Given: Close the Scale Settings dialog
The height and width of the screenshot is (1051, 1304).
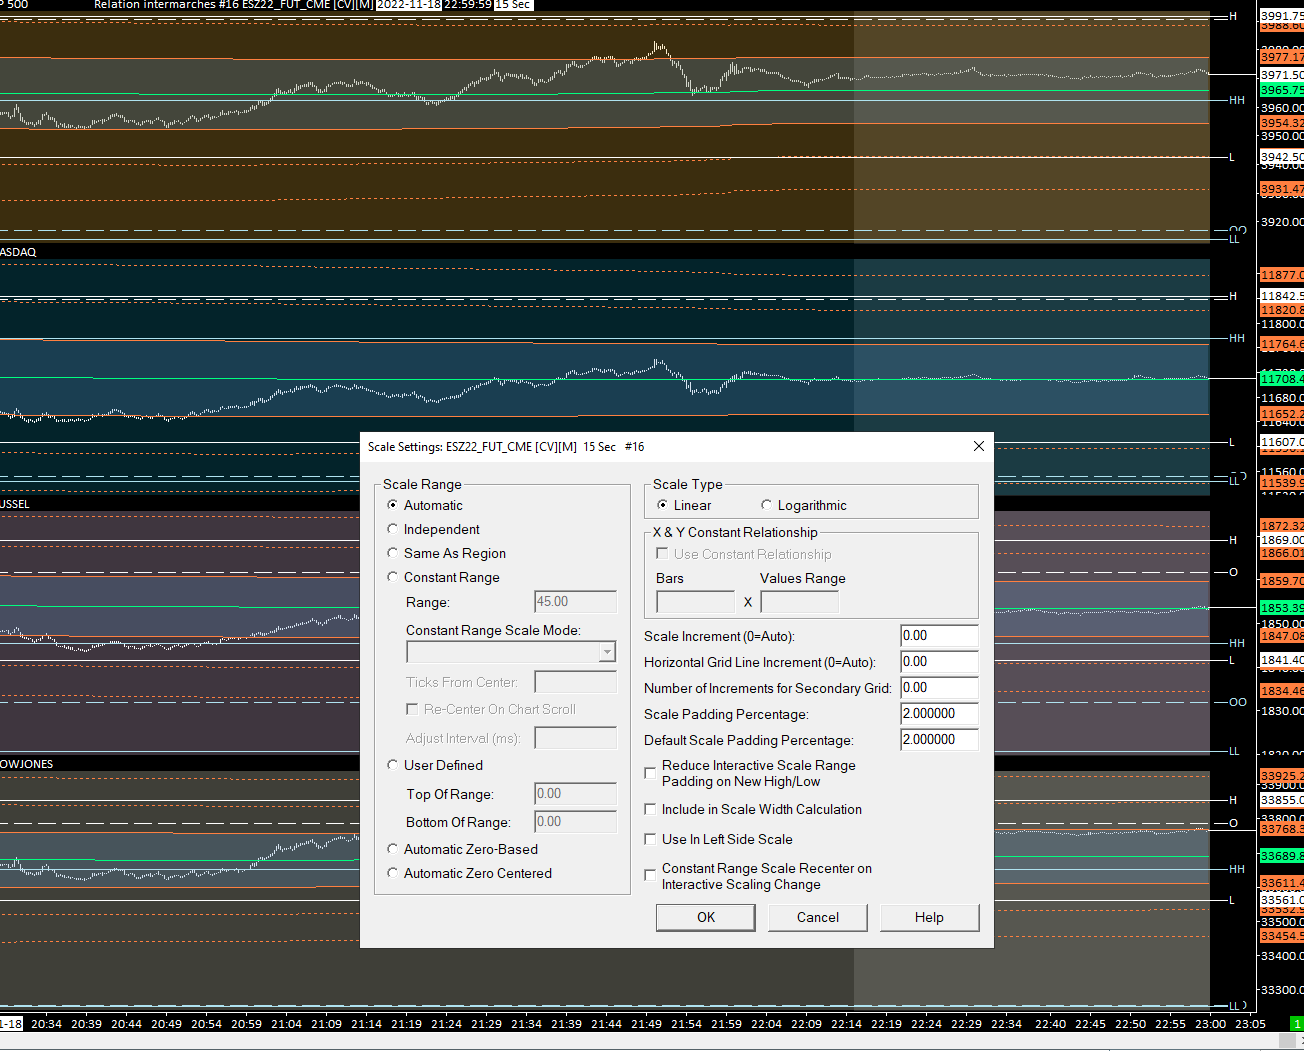Looking at the screenshot, I should 978,447.
